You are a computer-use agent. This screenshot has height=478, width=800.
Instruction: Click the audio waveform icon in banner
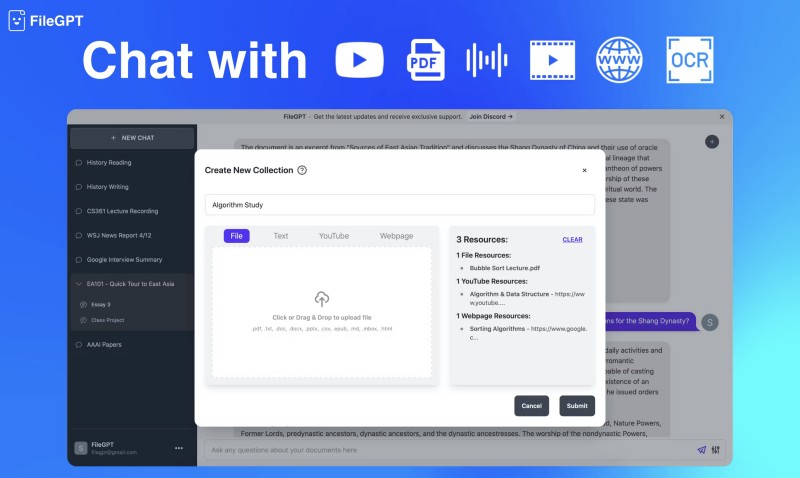coord(487,60)
